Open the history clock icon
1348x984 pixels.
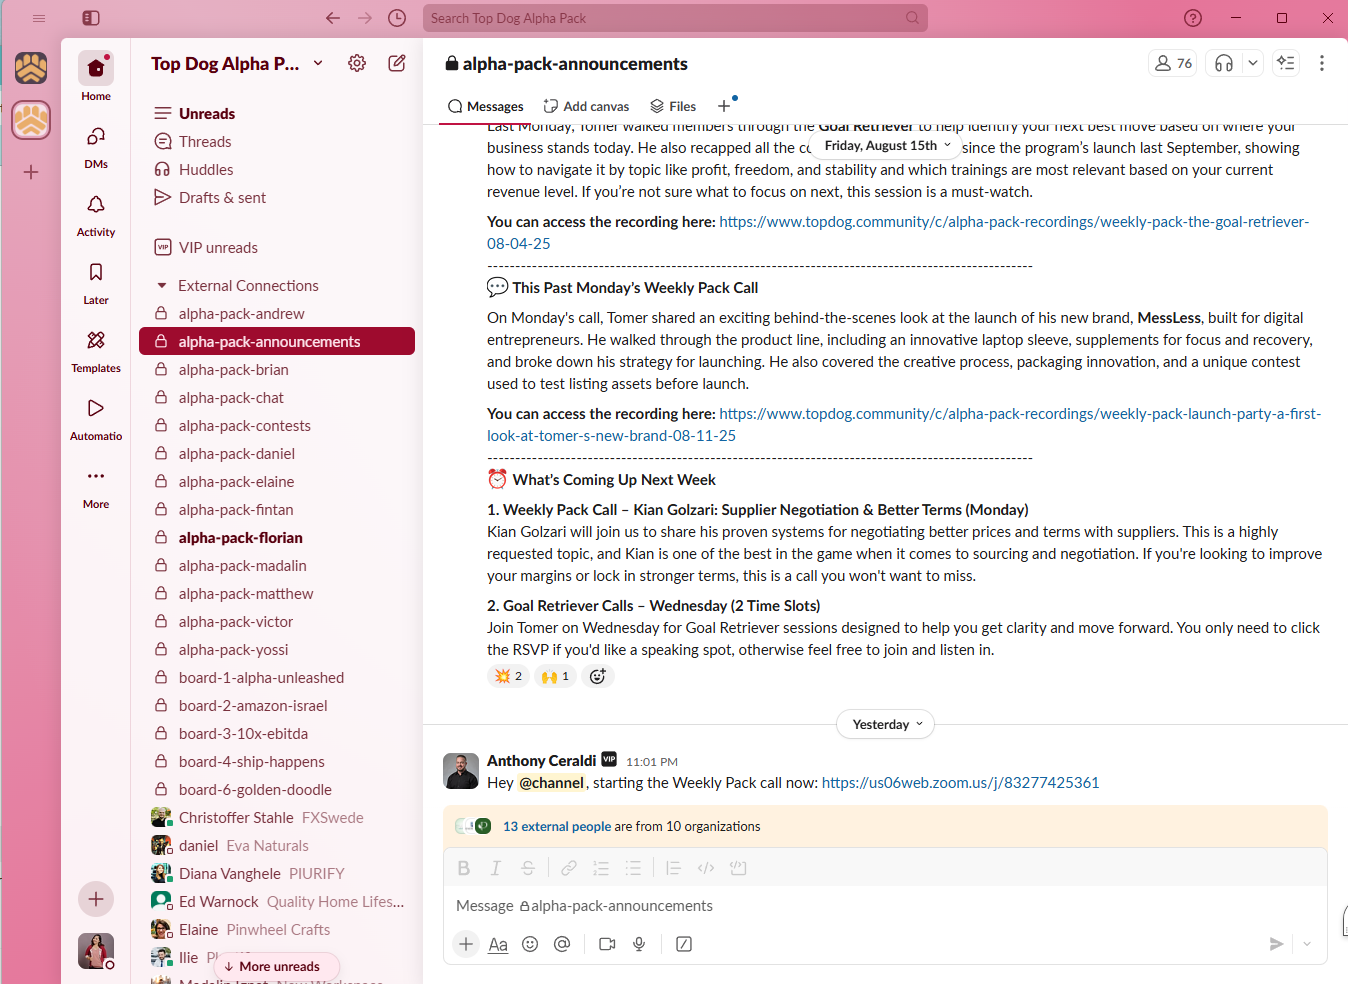(x=397, y=18)
